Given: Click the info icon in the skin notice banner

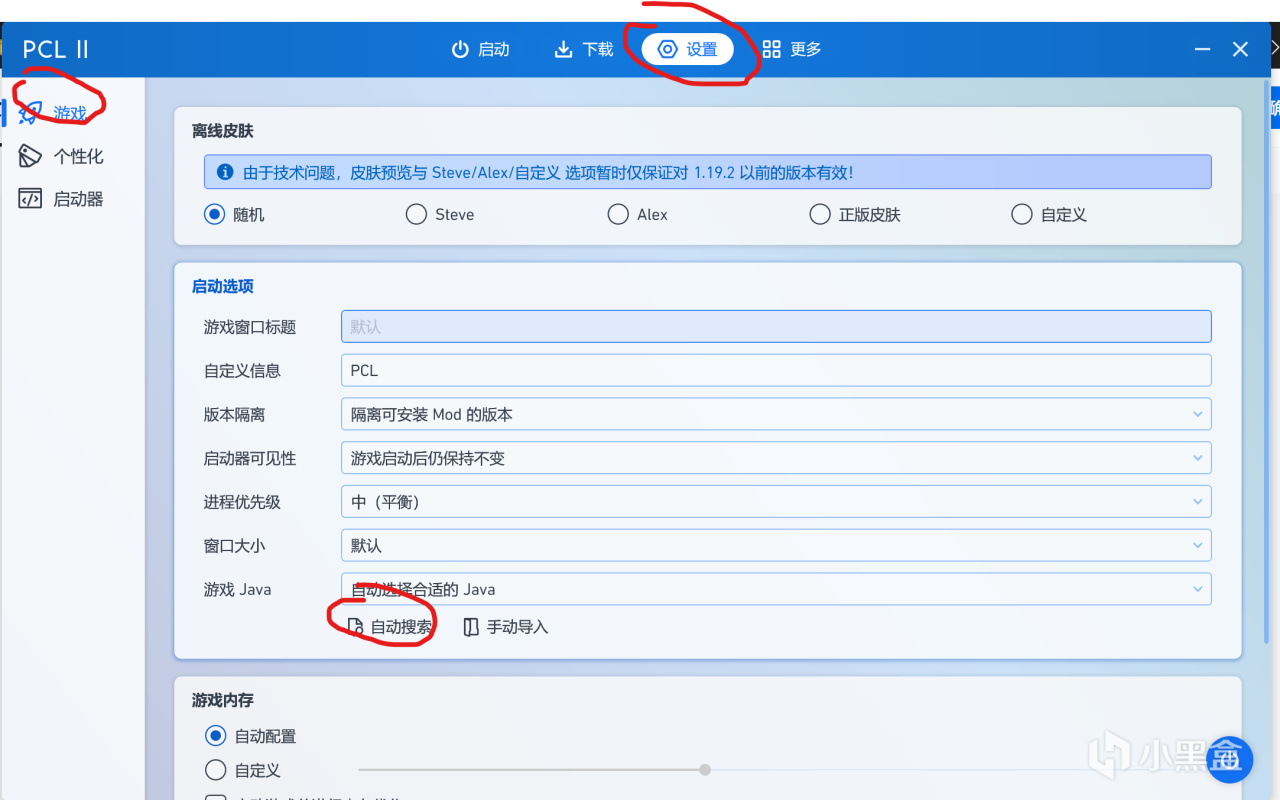Looking at the screenshot, I should click(x=225, y=172).
